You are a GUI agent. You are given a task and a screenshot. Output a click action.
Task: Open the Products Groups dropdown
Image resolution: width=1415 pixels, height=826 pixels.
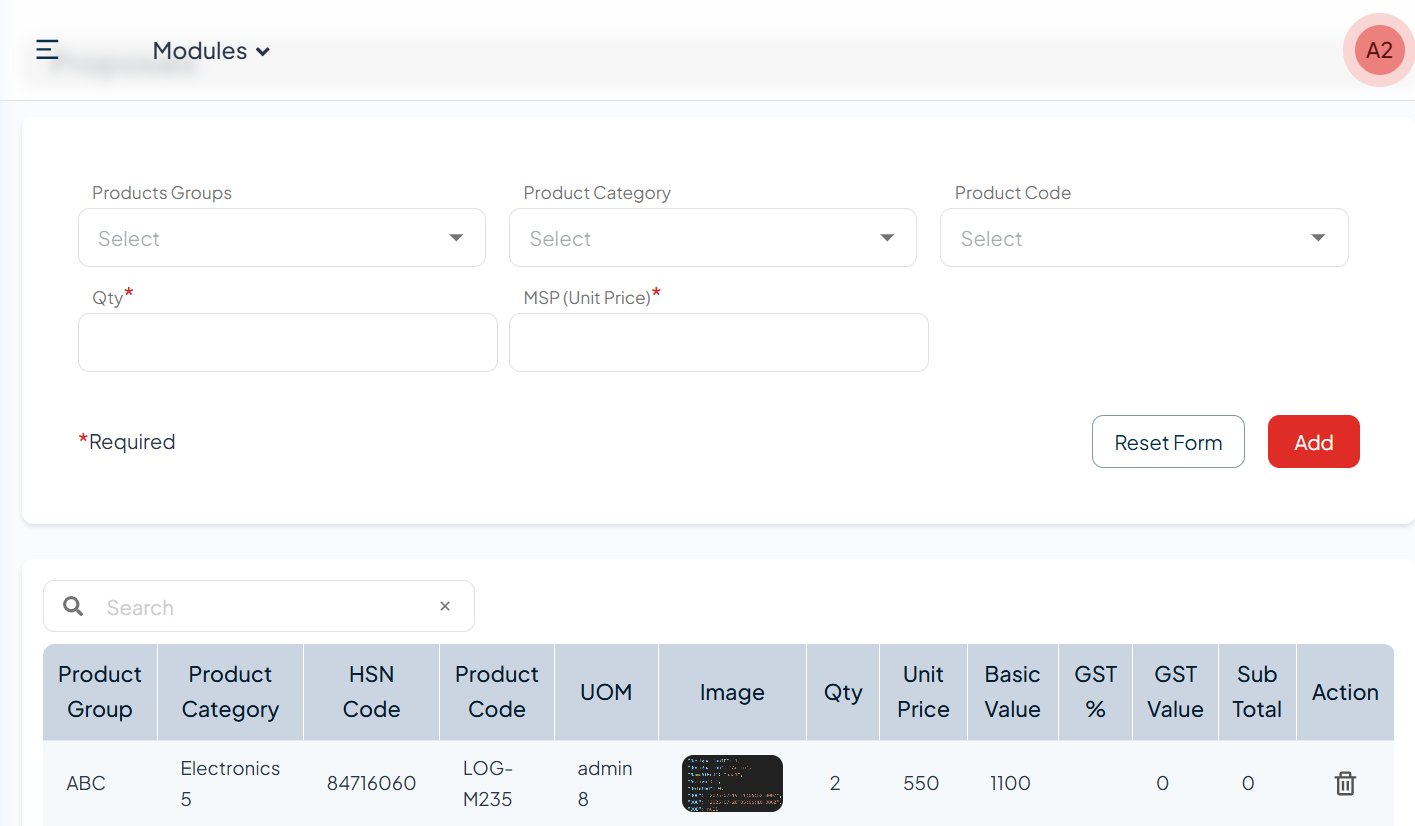pyautogui.click(x=281, y=238)
